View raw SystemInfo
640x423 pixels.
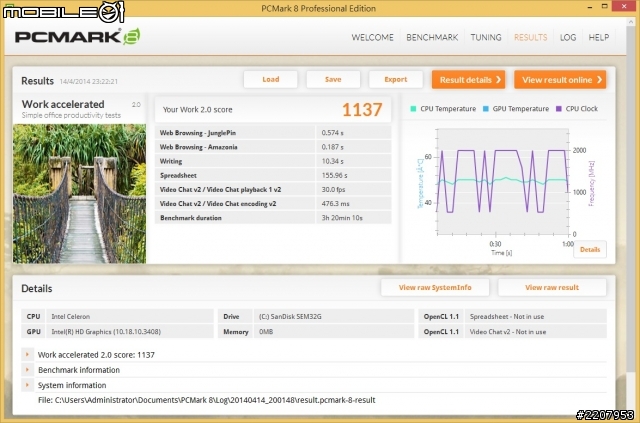pyautogui.click(x=435, y=287)
